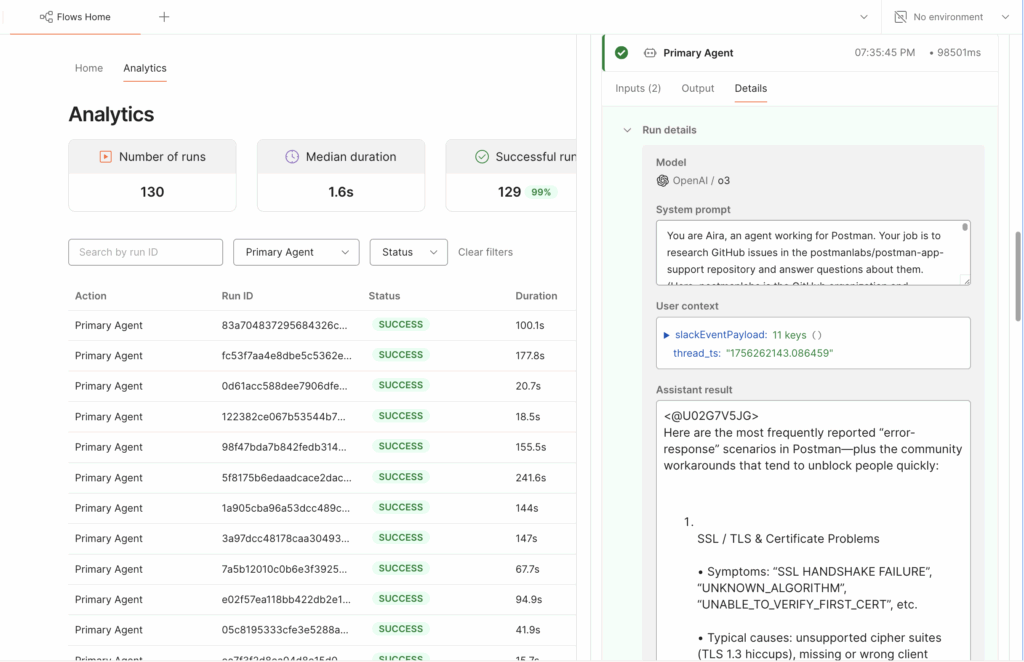
Task: Select the Details tab
Action: tap(750, 88)
